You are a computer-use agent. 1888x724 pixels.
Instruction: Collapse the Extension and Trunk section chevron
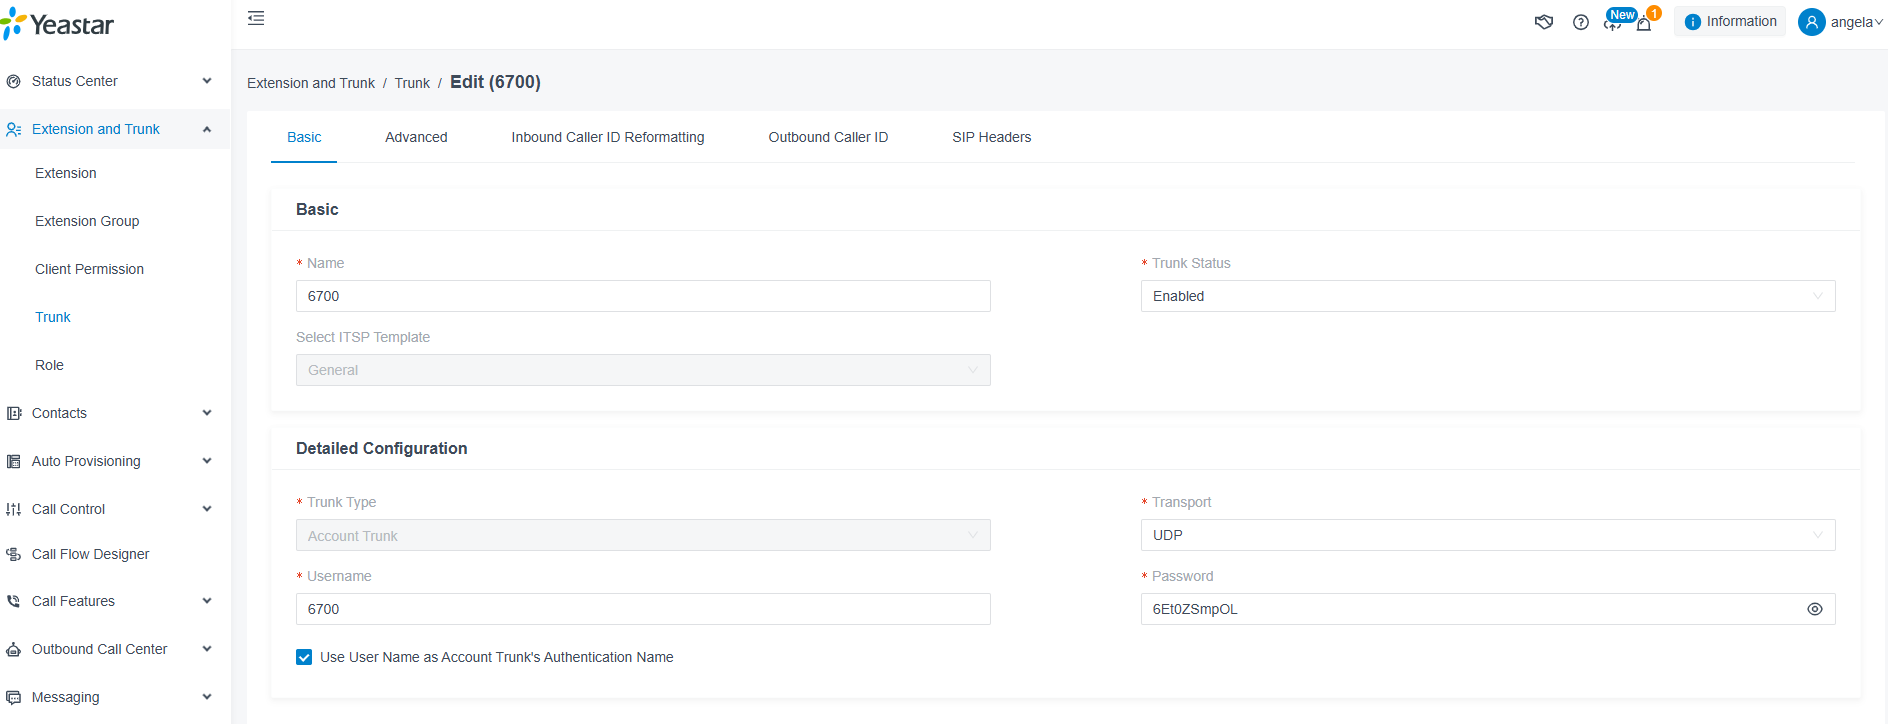(207, 129)
